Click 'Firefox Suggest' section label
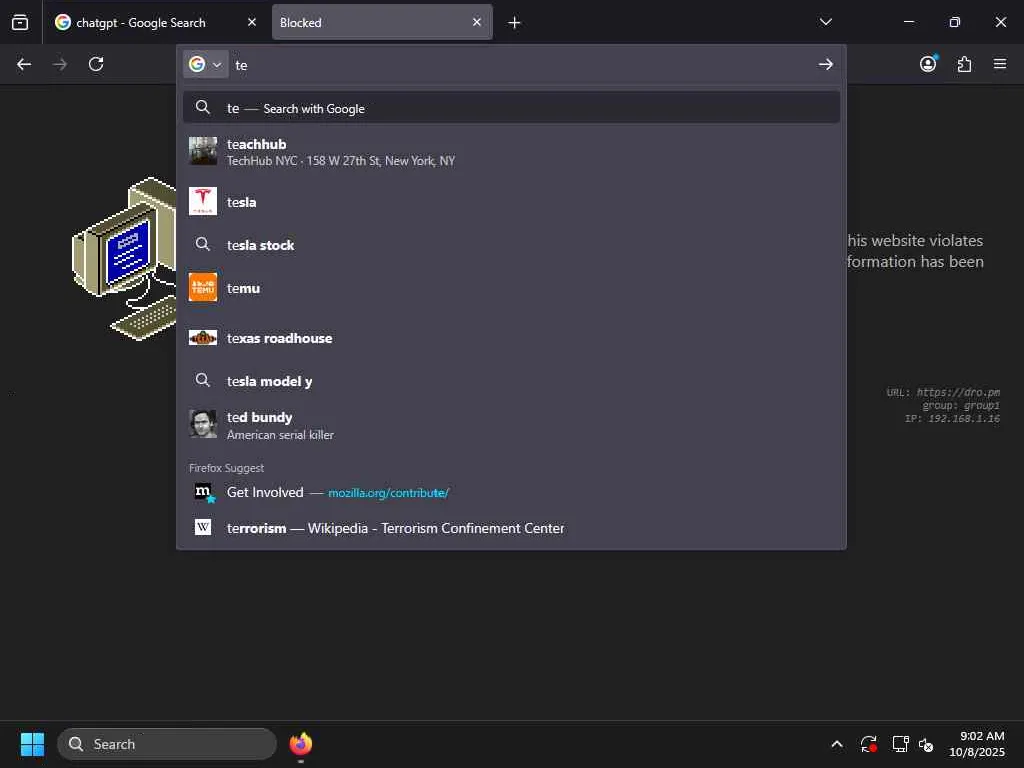Viewport: 1024px width, 768px height. coord(227,468)
